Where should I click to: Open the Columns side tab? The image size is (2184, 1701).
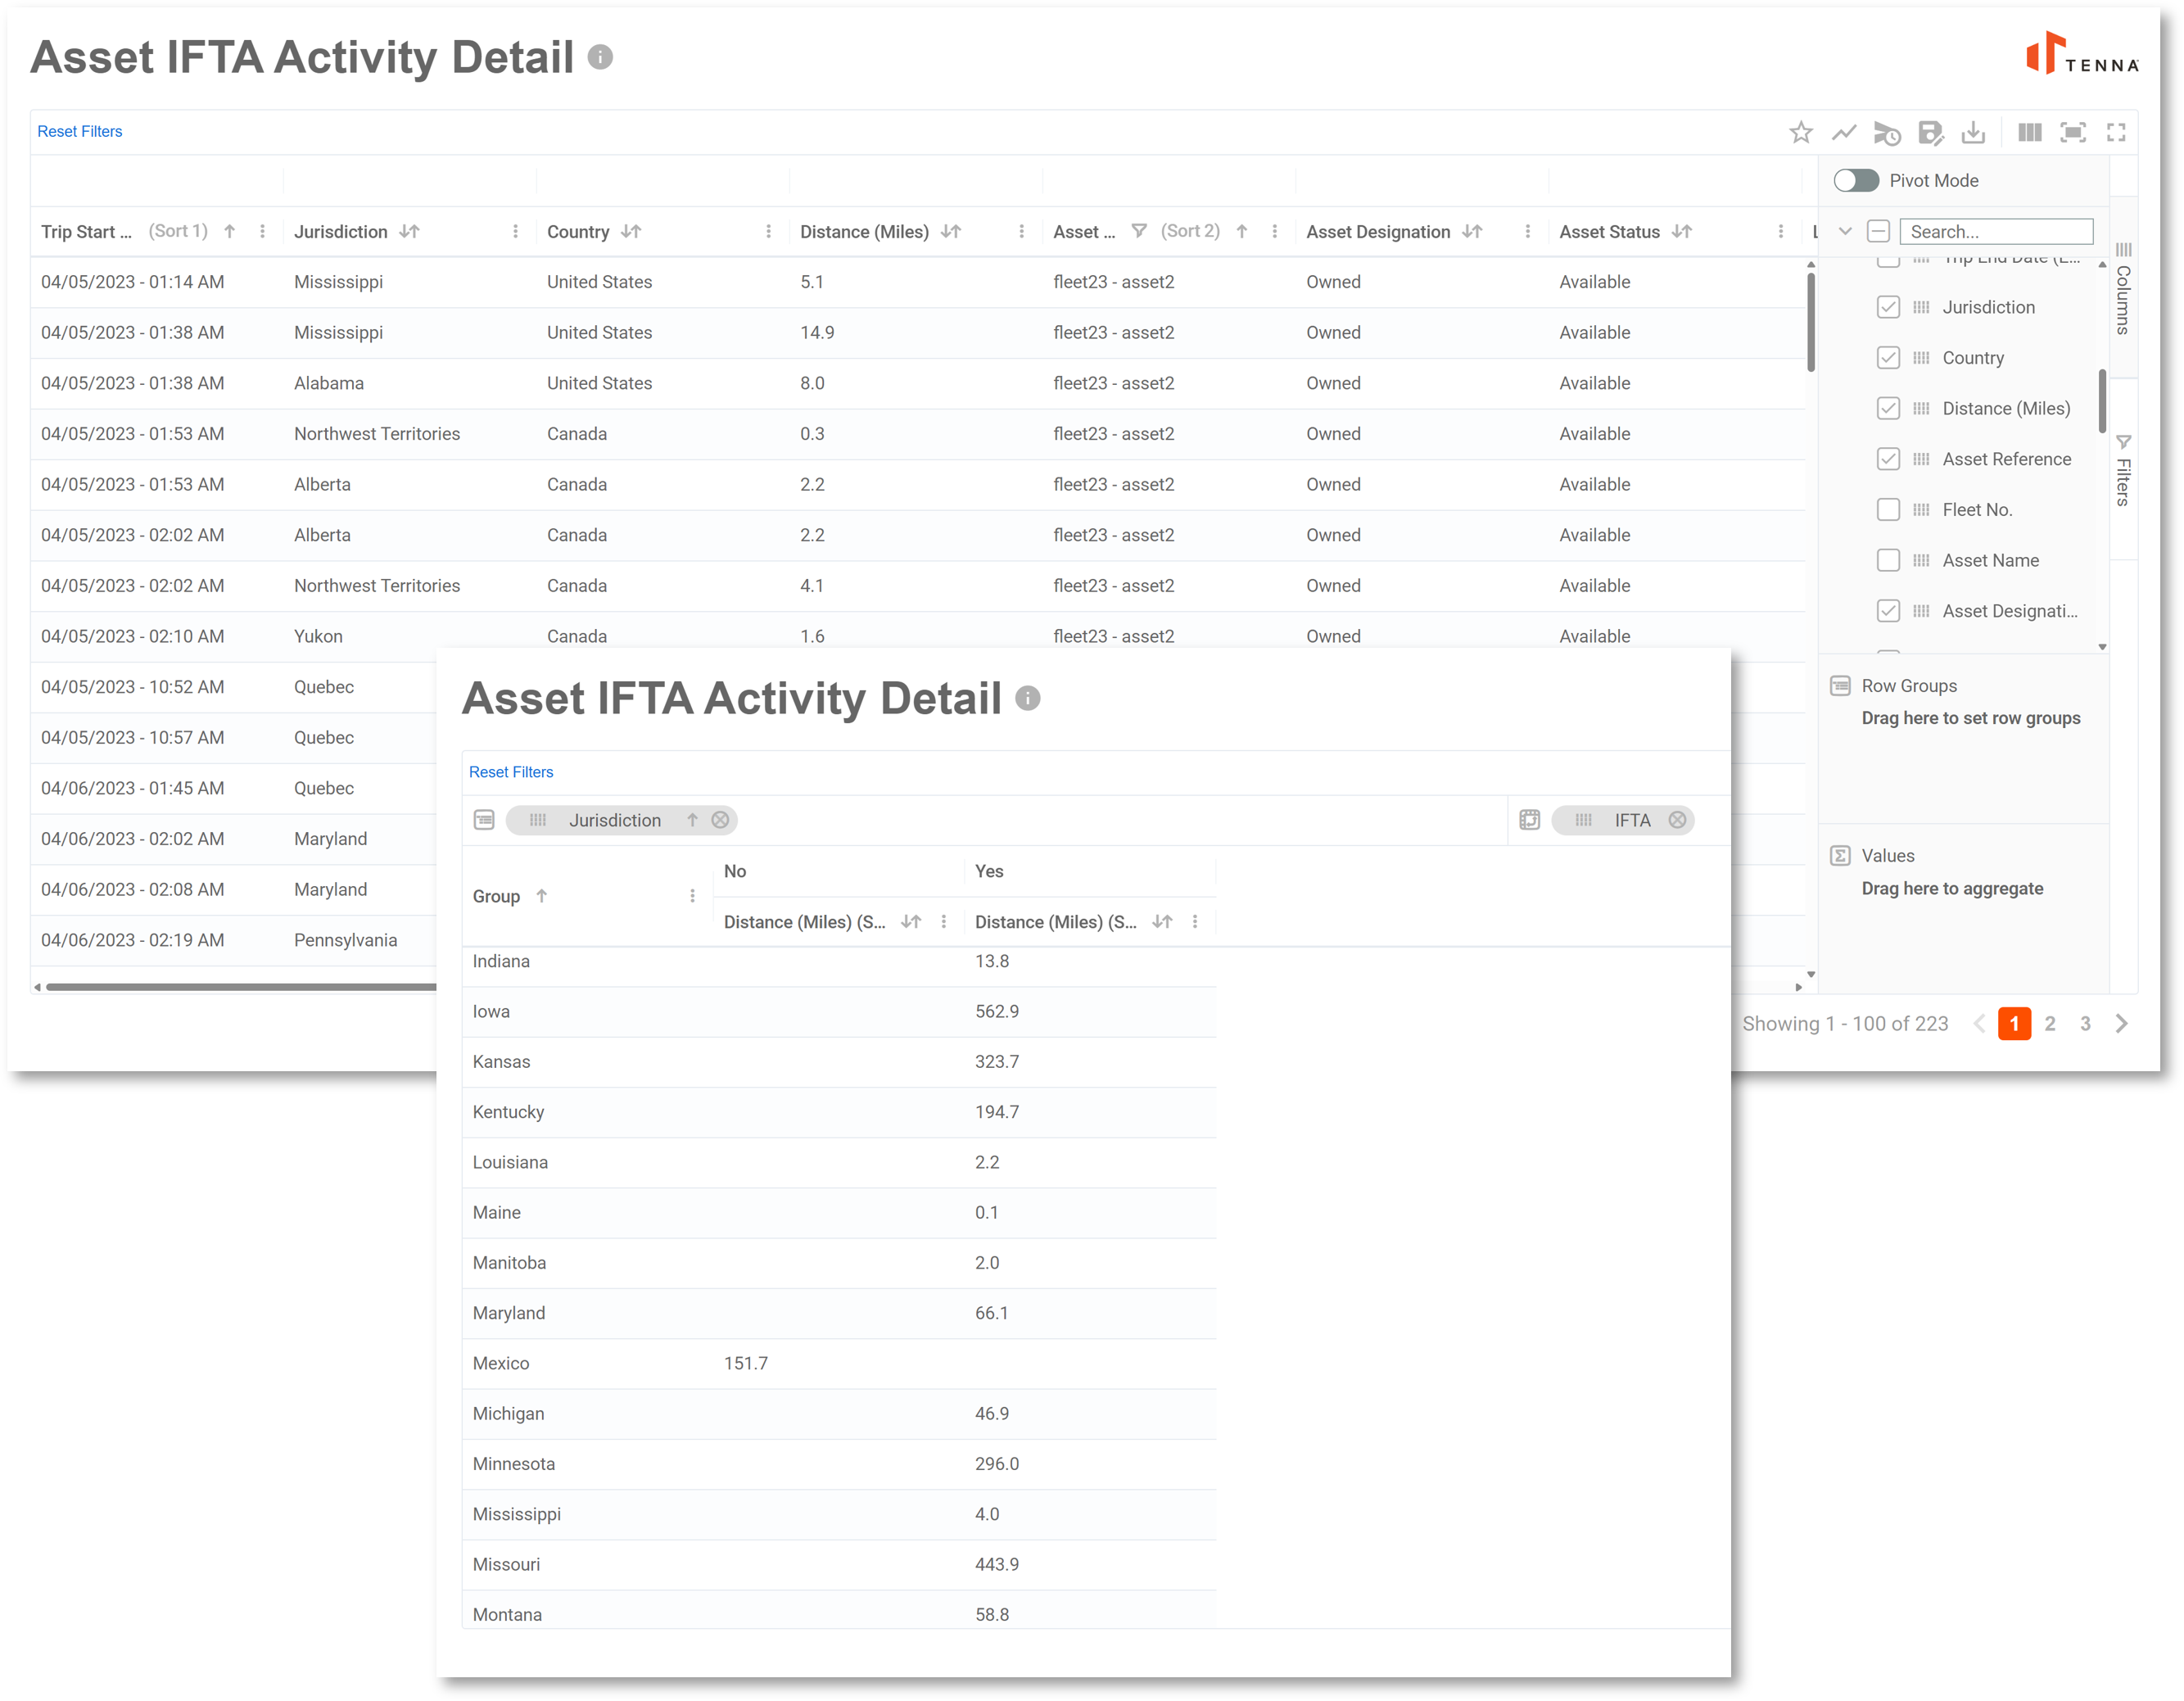point(2123,288)
